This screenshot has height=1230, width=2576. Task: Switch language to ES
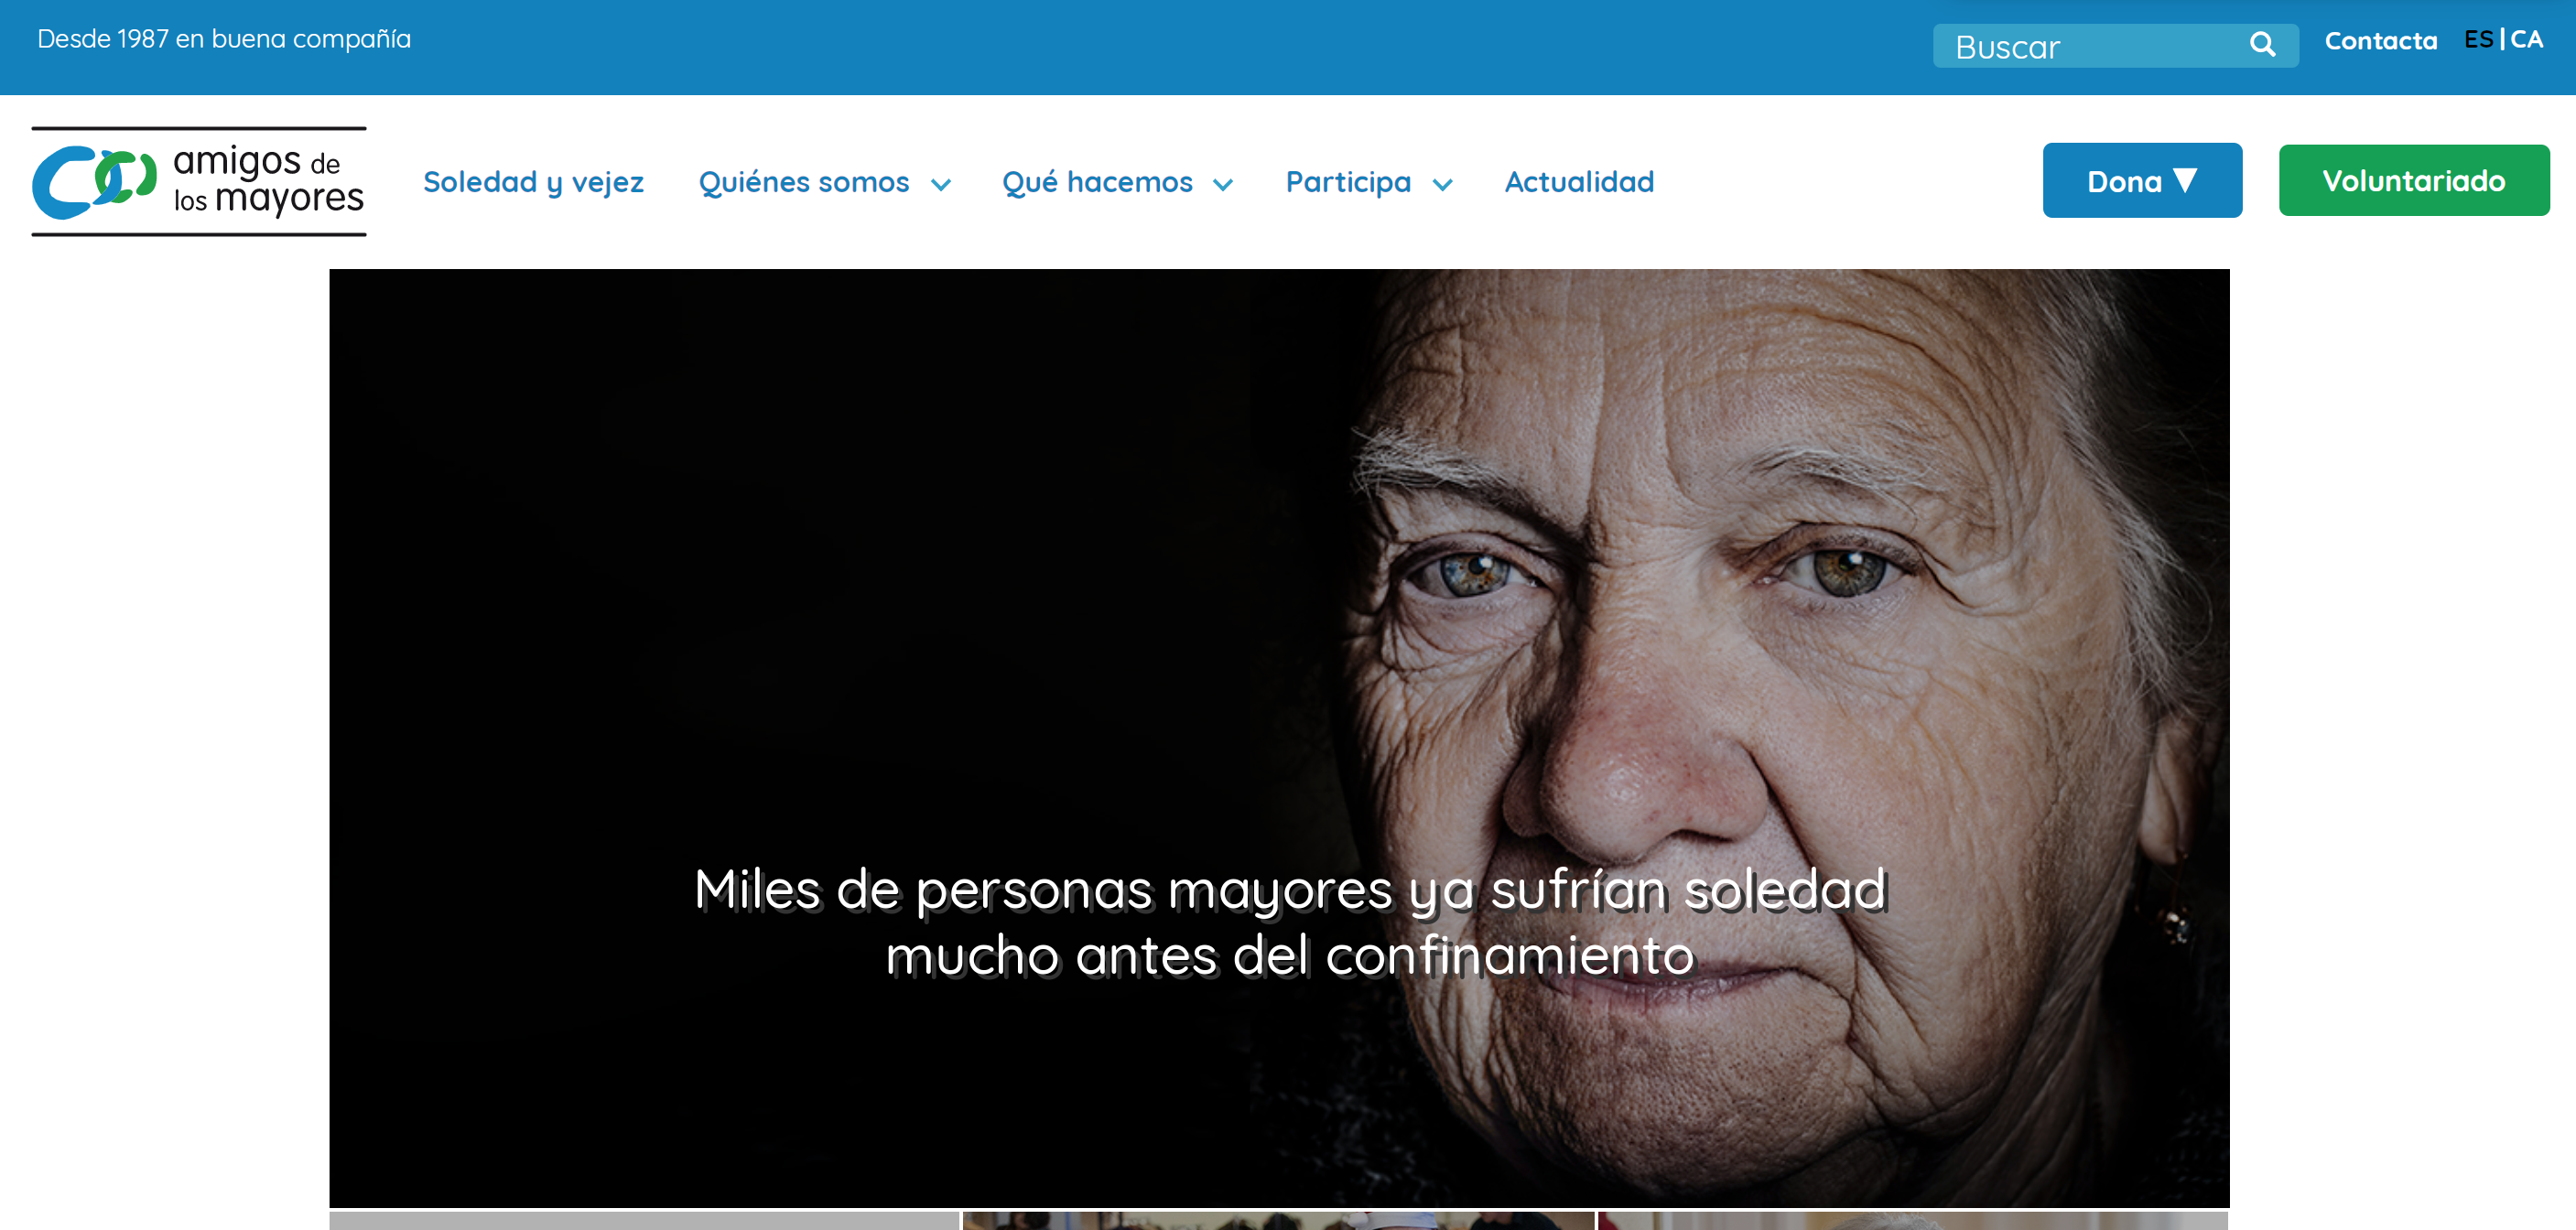pos(2478,39)
